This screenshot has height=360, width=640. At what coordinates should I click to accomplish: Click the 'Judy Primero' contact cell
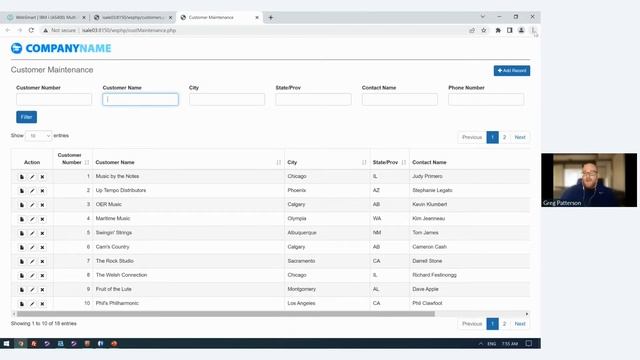427,176
